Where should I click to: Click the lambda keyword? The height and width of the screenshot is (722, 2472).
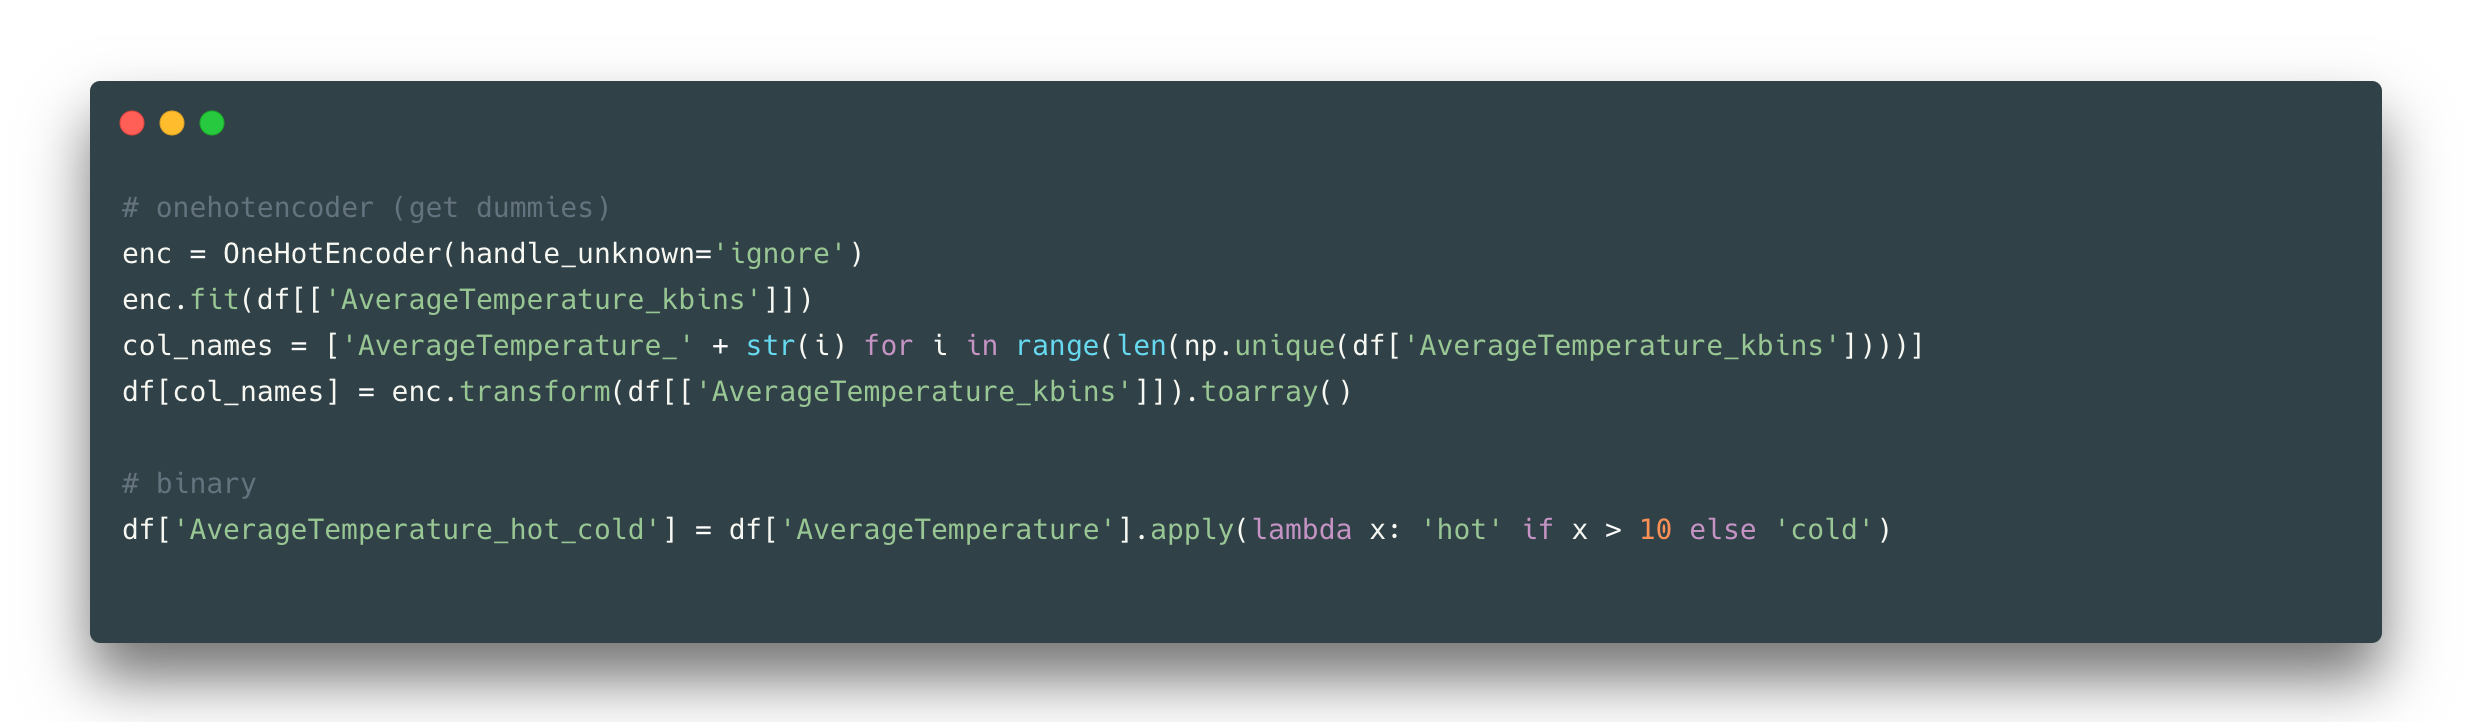click(x=1301, y=530)
